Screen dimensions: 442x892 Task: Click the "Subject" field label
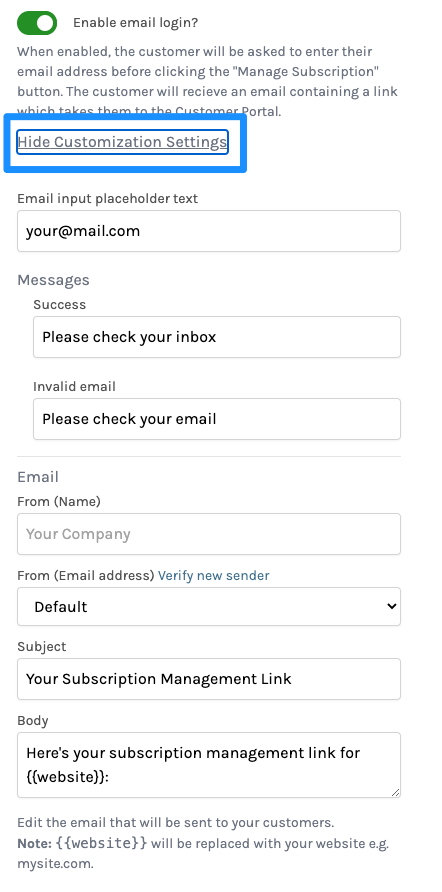point(42,646)
